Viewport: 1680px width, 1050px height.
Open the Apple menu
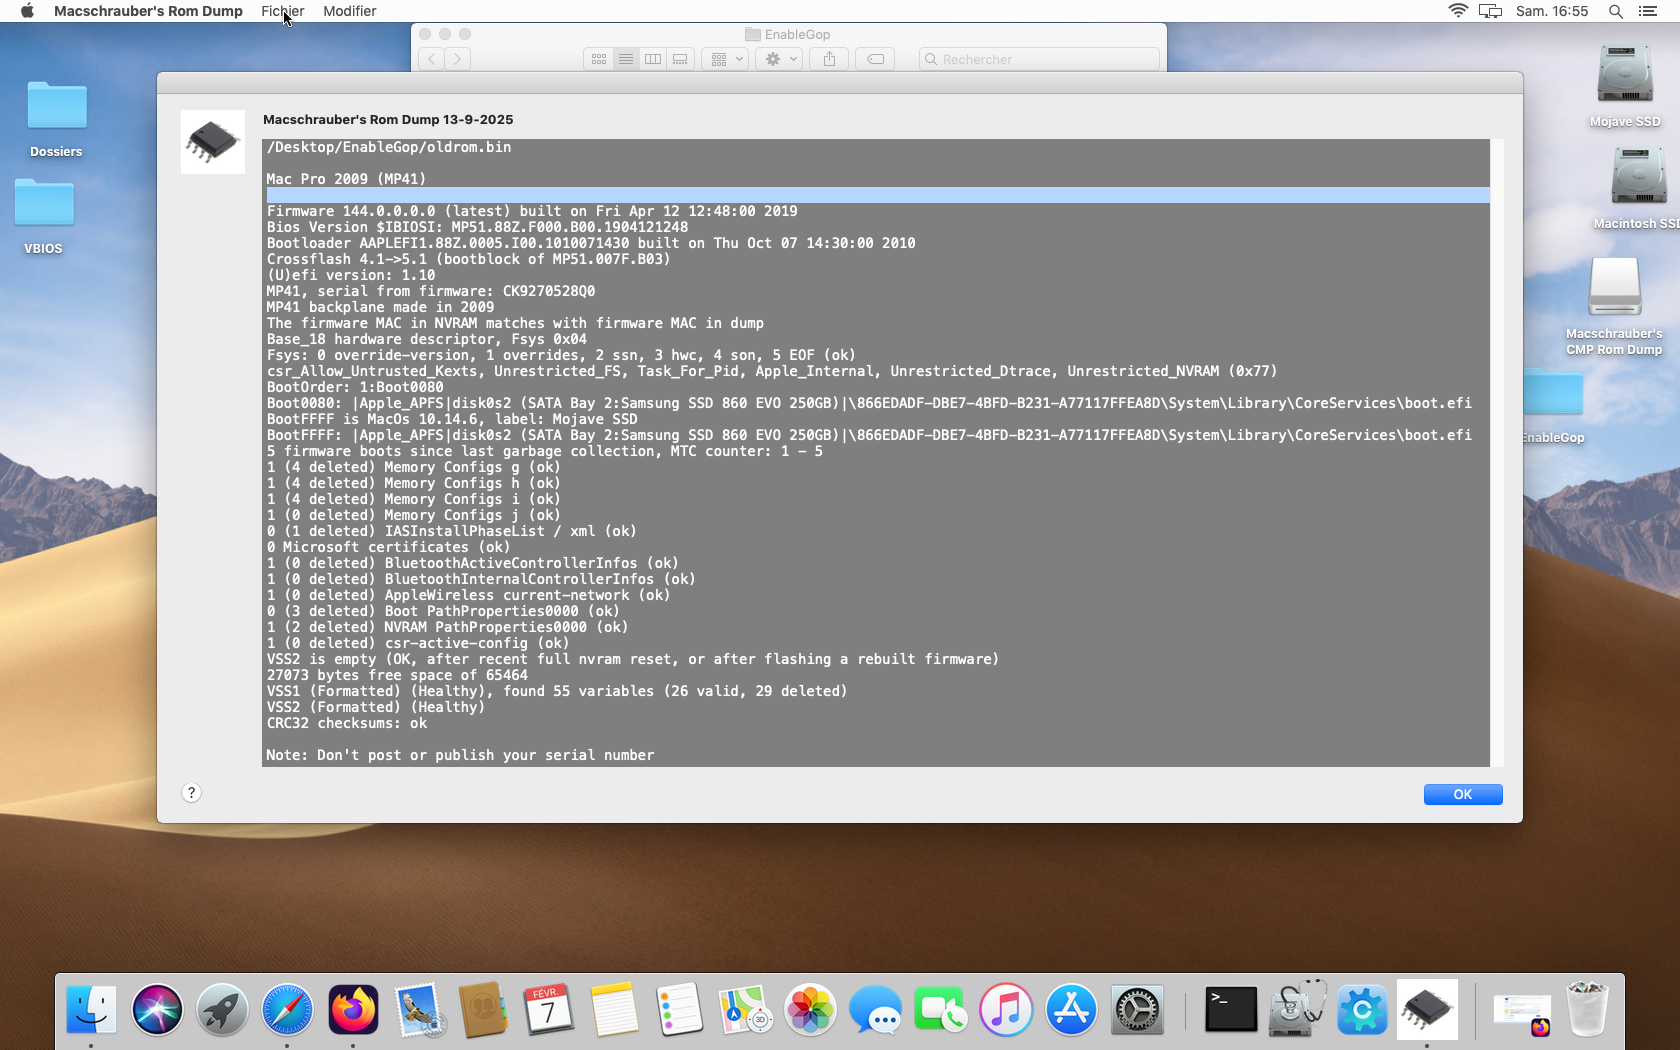[27, 11]
